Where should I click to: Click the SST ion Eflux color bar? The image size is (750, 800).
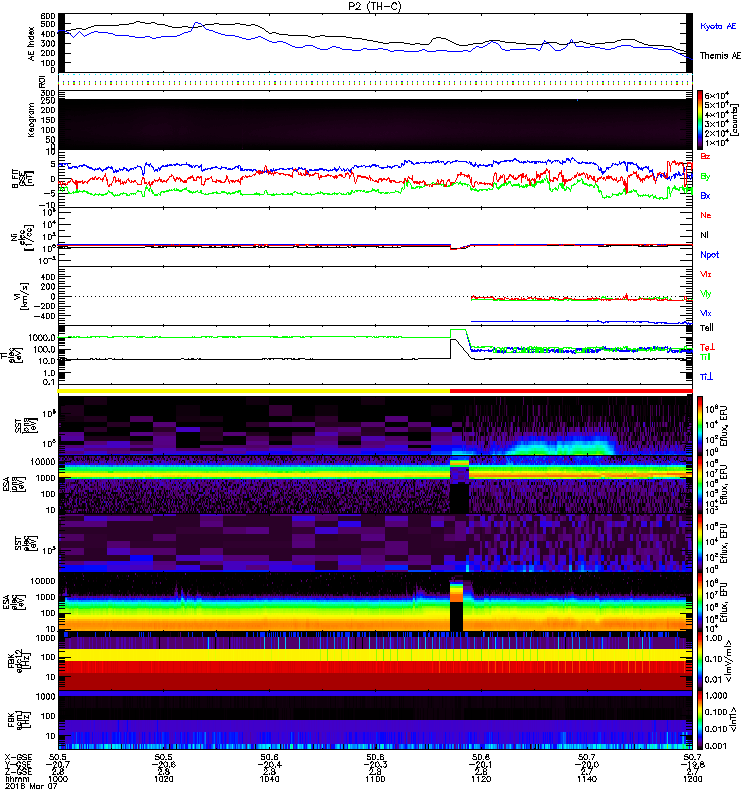(700, 425)
